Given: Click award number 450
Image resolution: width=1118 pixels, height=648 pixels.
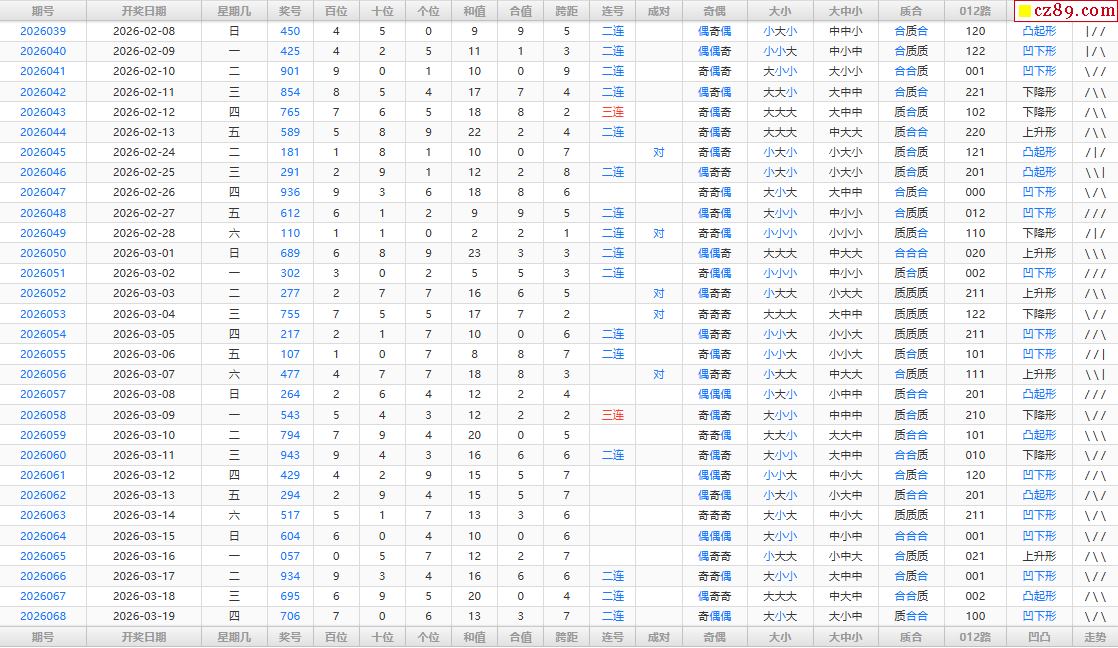Looking at the screenshot, I should [290, 31].
